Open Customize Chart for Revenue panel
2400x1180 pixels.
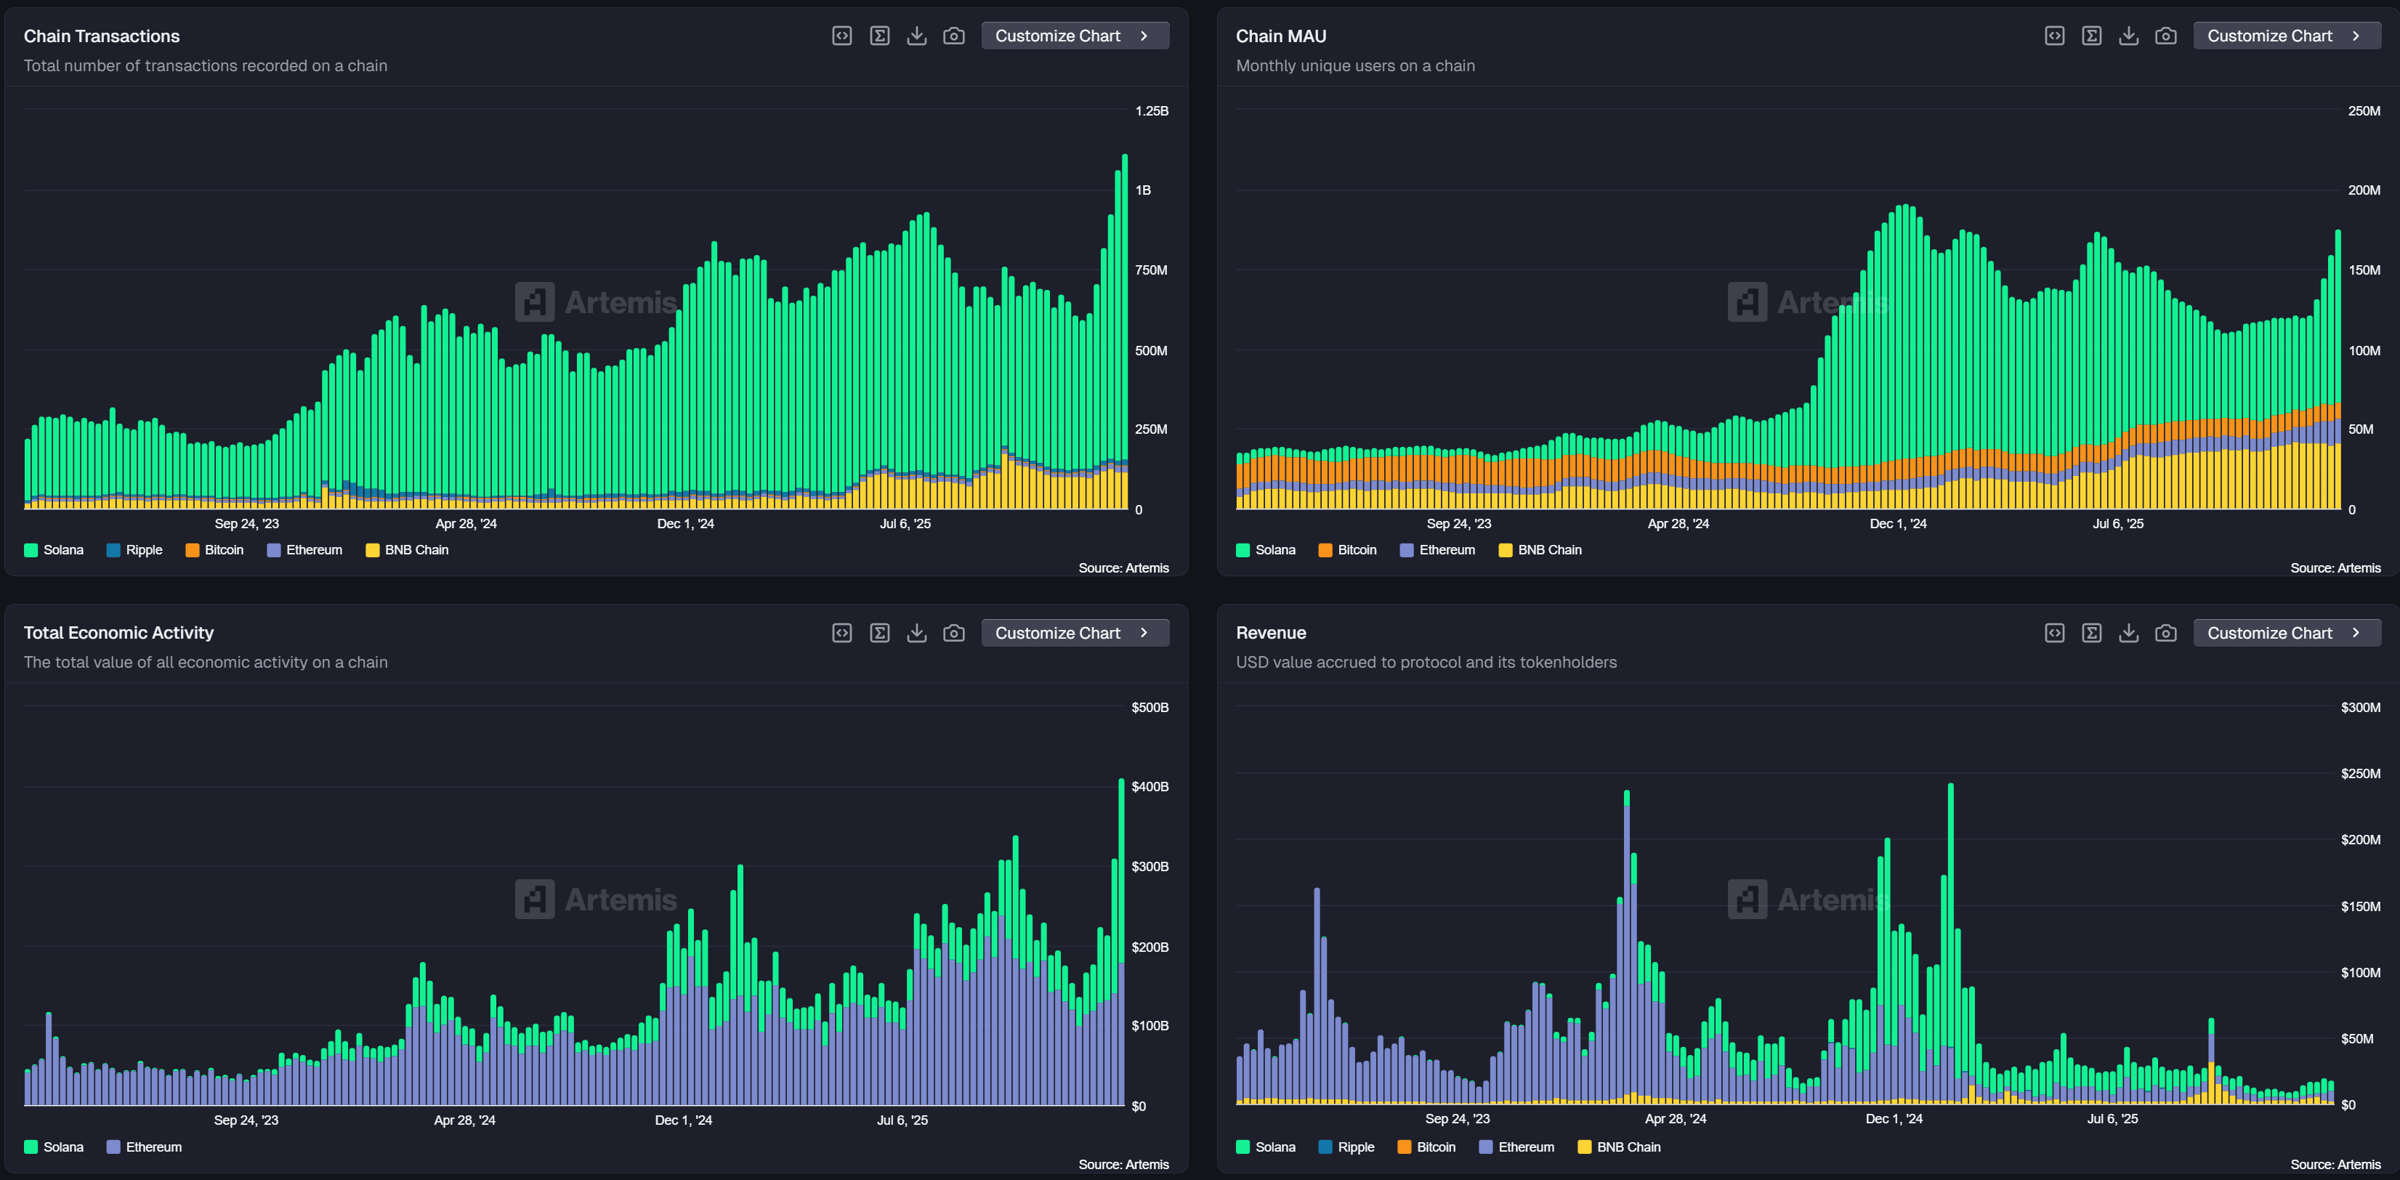coord(2286,633)
